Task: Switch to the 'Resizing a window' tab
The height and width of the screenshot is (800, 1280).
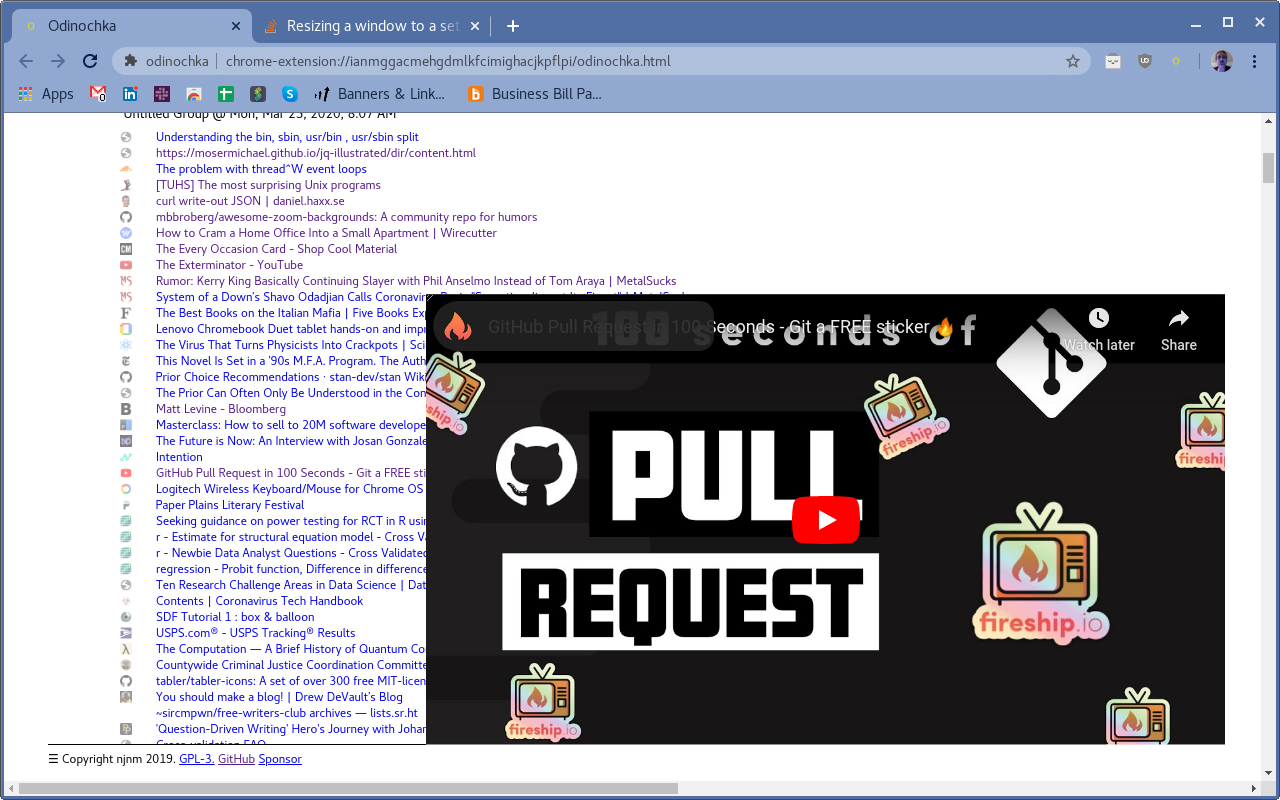Action: (370, 26)
